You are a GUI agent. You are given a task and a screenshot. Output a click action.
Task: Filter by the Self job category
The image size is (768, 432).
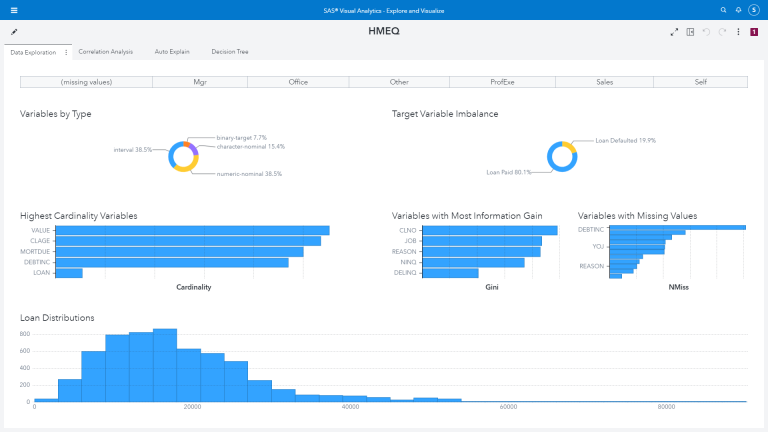click(x=700, y=82)
